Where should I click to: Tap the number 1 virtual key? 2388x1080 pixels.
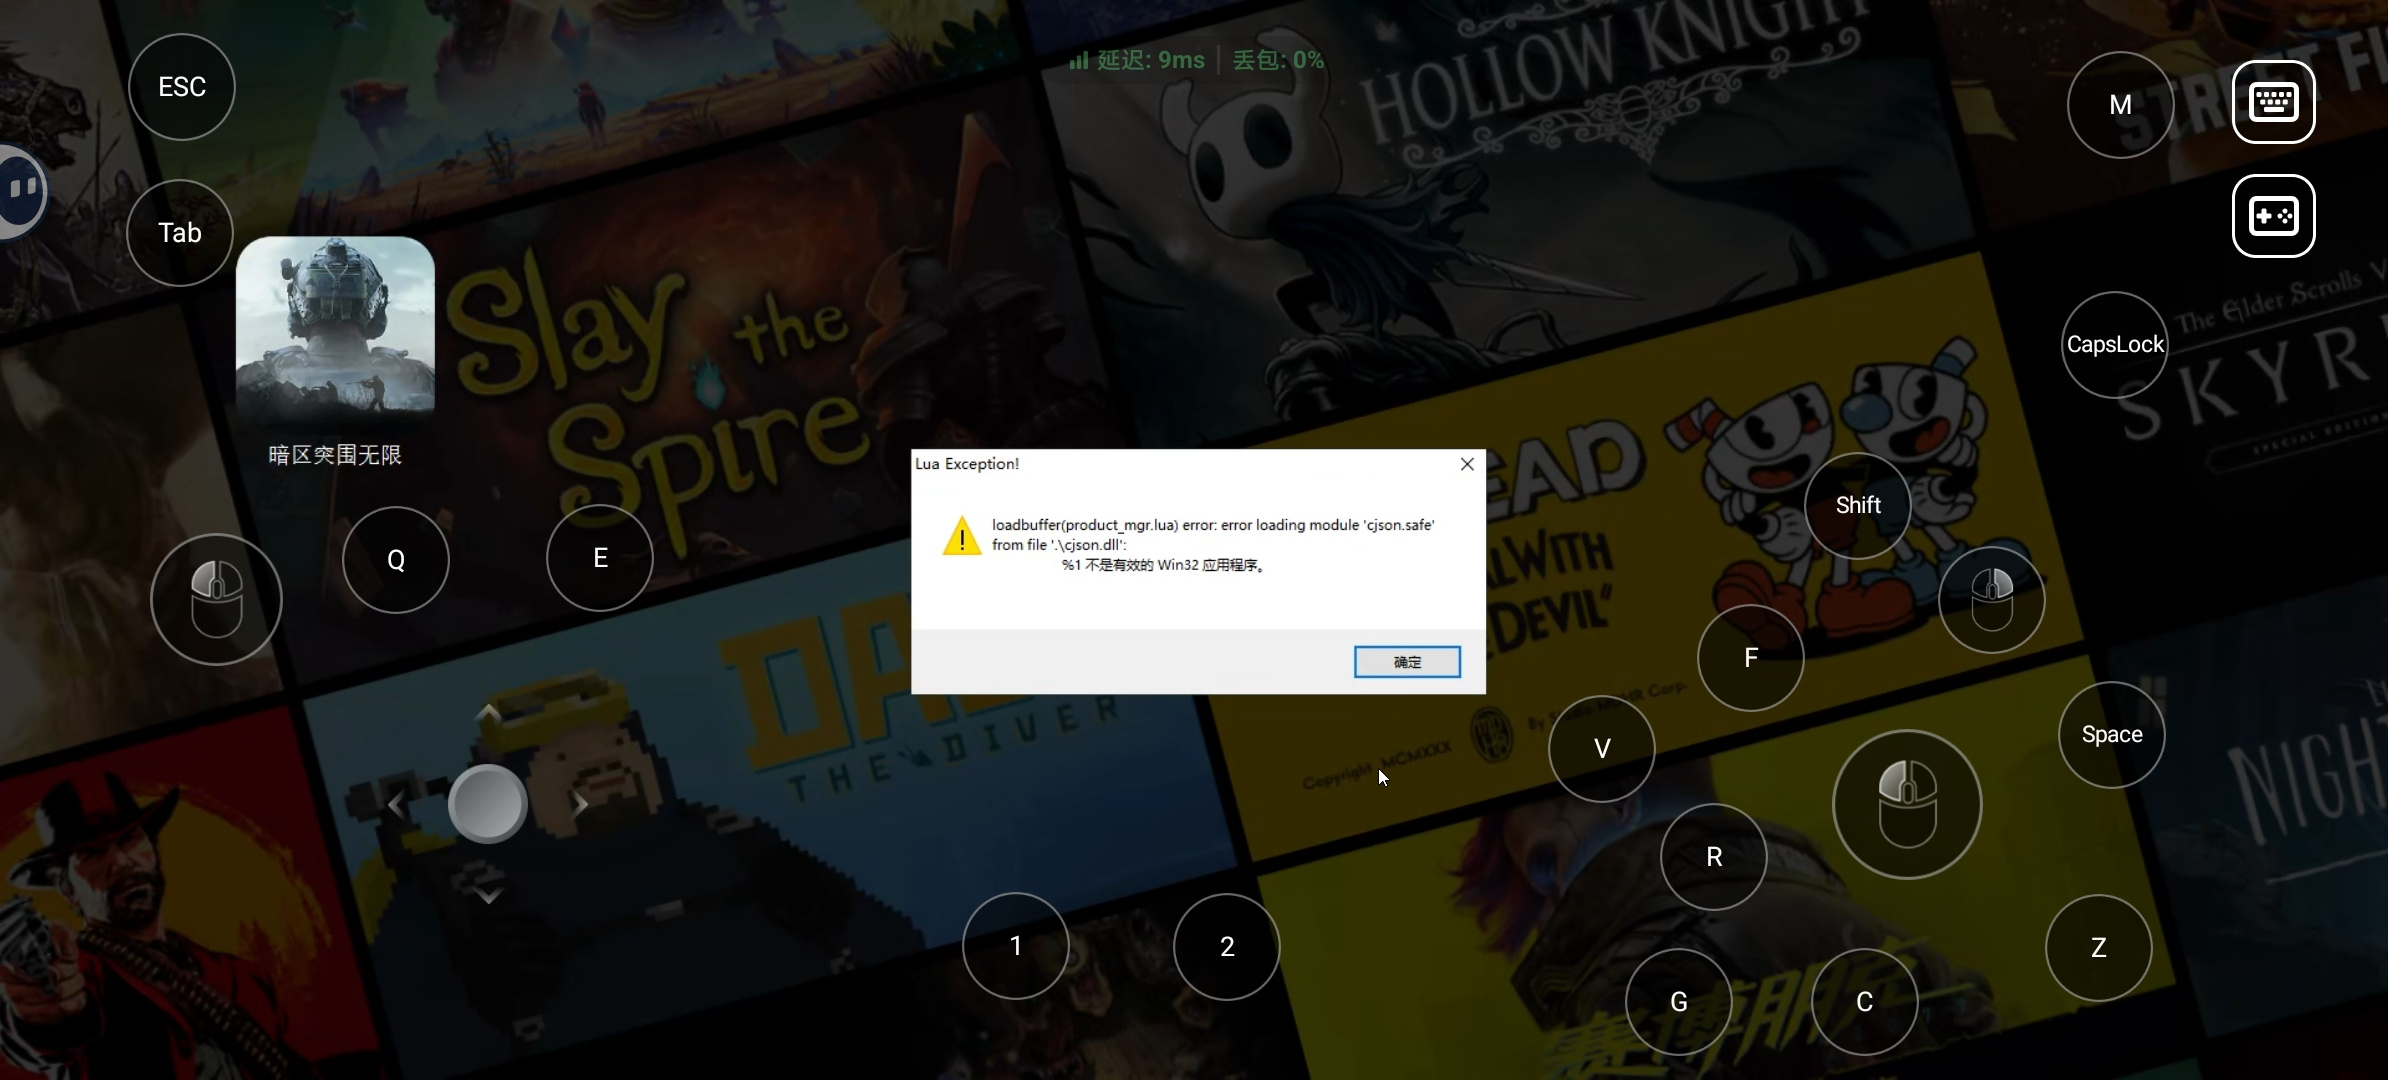(x=1016, y=946)
